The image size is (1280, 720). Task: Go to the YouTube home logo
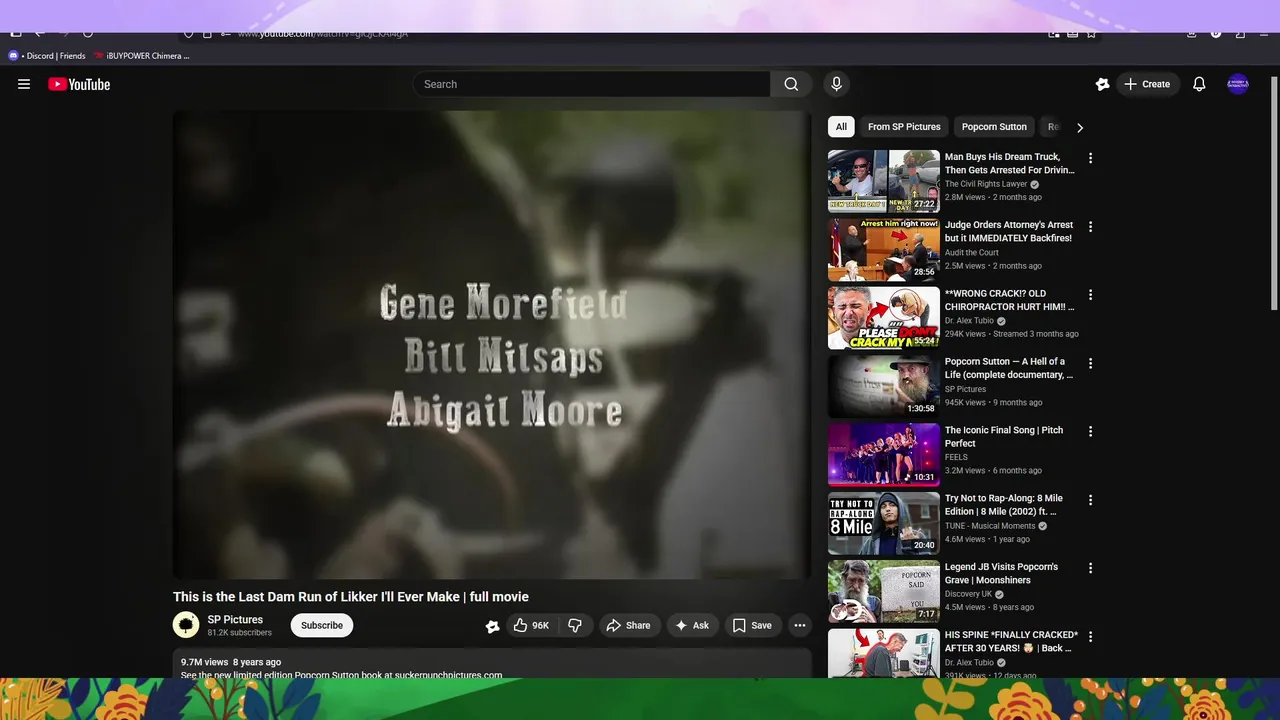point(79,84)
